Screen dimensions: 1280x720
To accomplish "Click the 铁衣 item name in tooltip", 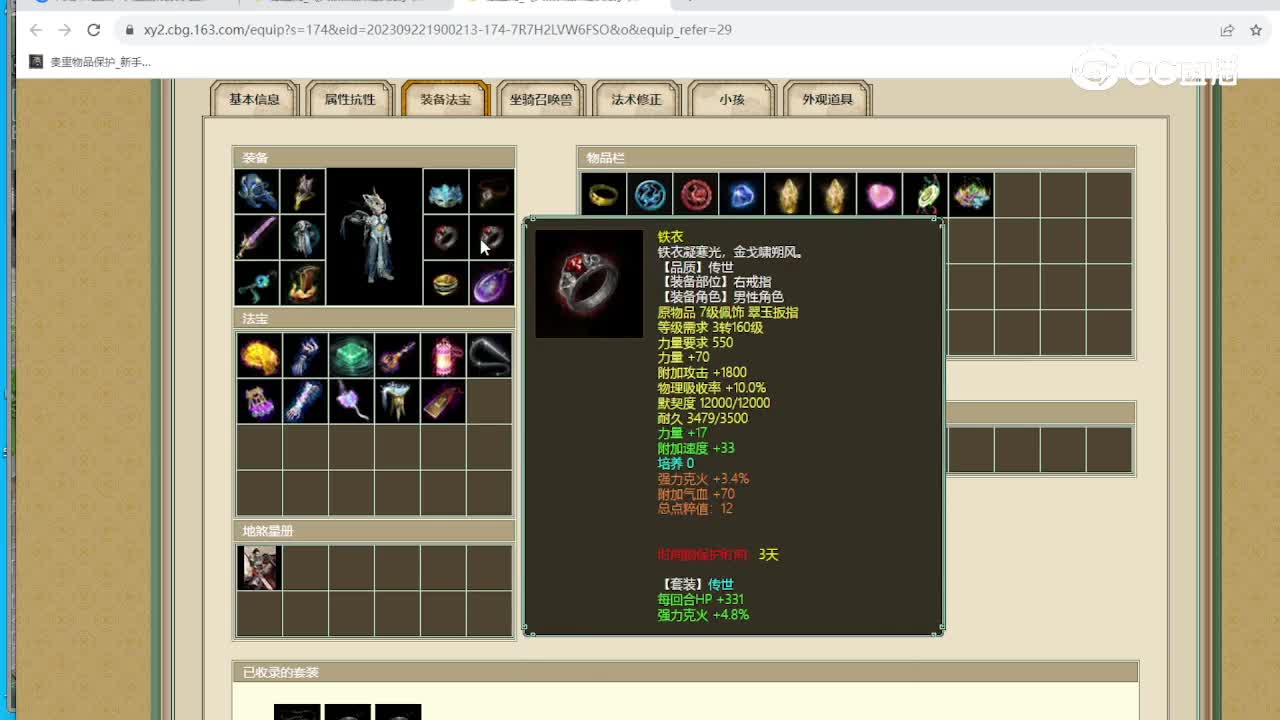I will pos(670,237).
